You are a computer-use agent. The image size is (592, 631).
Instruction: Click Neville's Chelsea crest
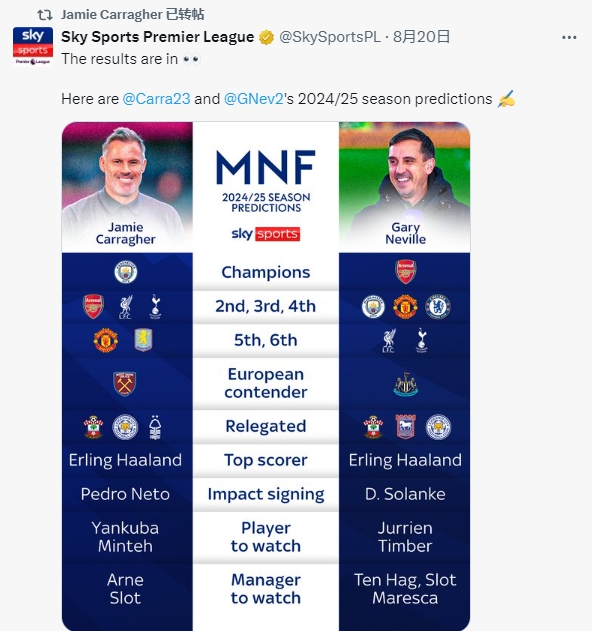coord(438,307)
